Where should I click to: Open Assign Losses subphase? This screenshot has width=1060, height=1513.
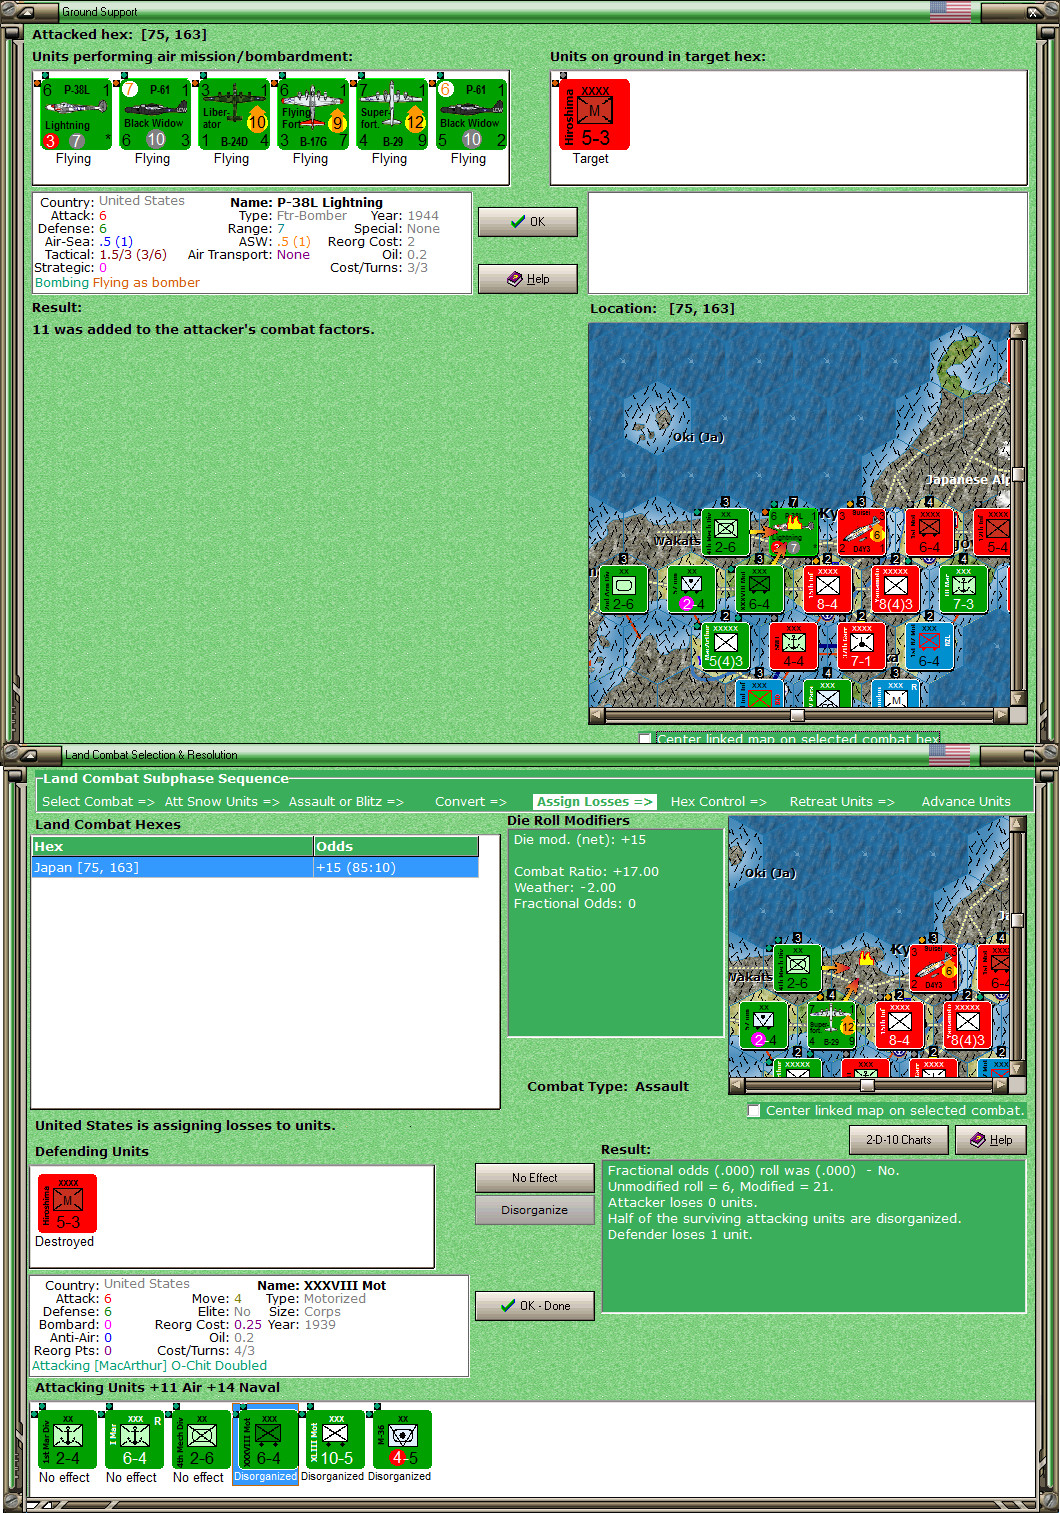click(x=594, y=802)
